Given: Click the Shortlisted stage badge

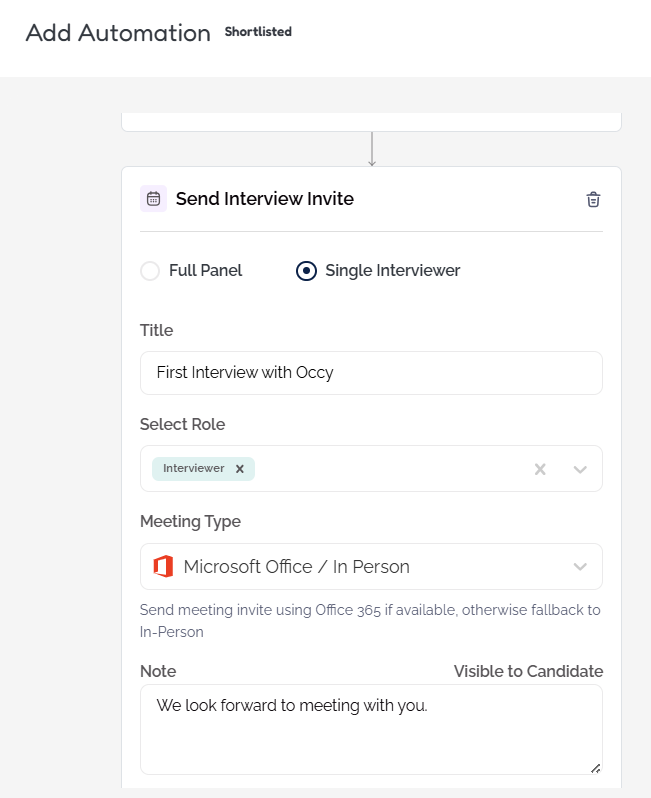Looking at the screenshot, I should click(x=258, y=32).
